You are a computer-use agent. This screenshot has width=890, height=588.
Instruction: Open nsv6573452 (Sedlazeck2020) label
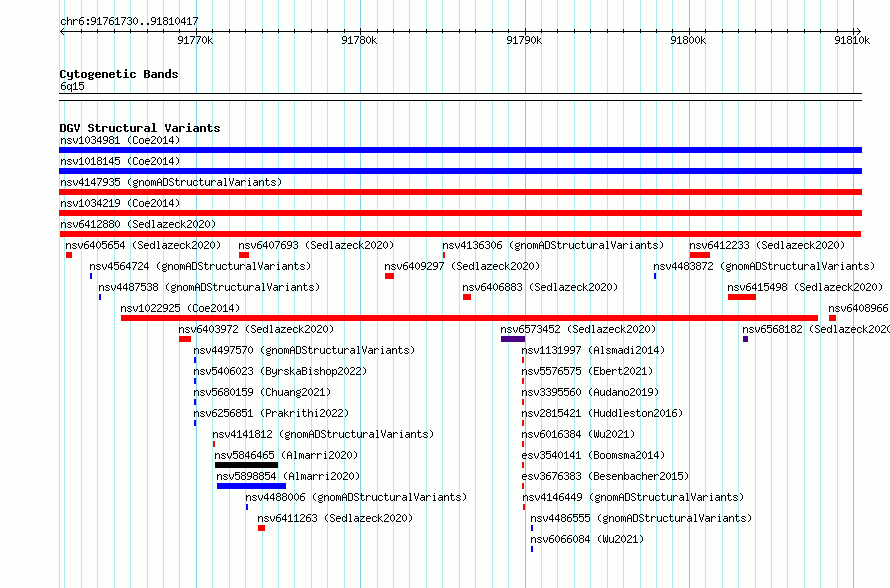tap(578, 329)
